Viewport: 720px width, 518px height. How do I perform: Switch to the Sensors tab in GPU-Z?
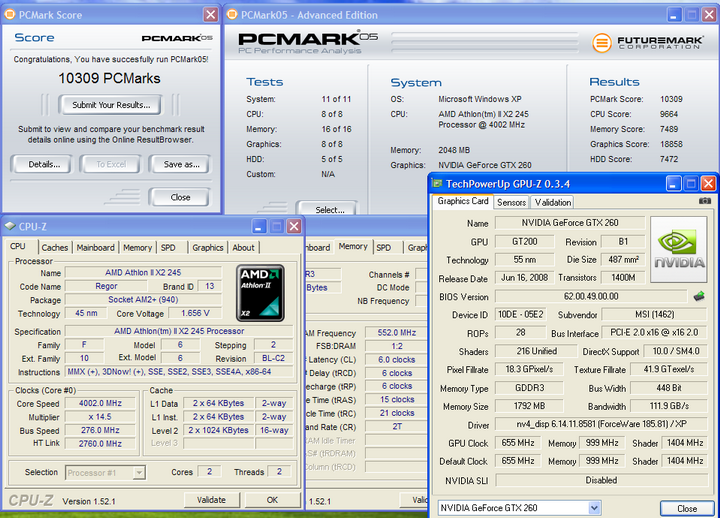point(512,203)
